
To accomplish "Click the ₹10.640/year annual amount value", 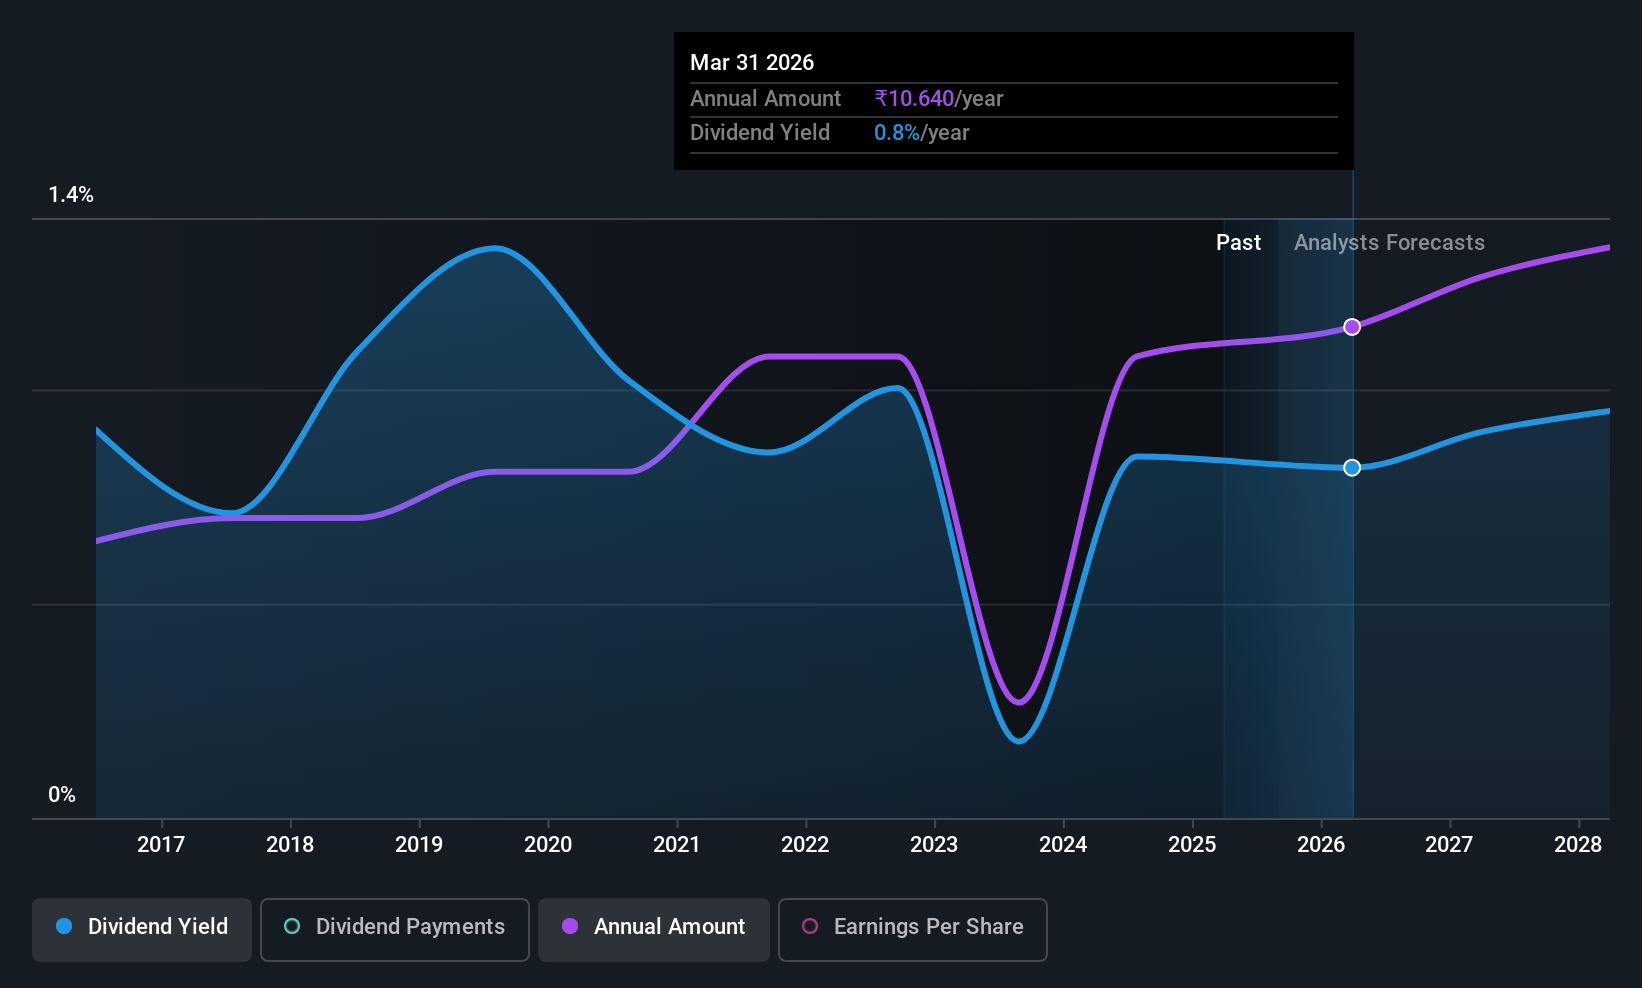I will [938, 99].
